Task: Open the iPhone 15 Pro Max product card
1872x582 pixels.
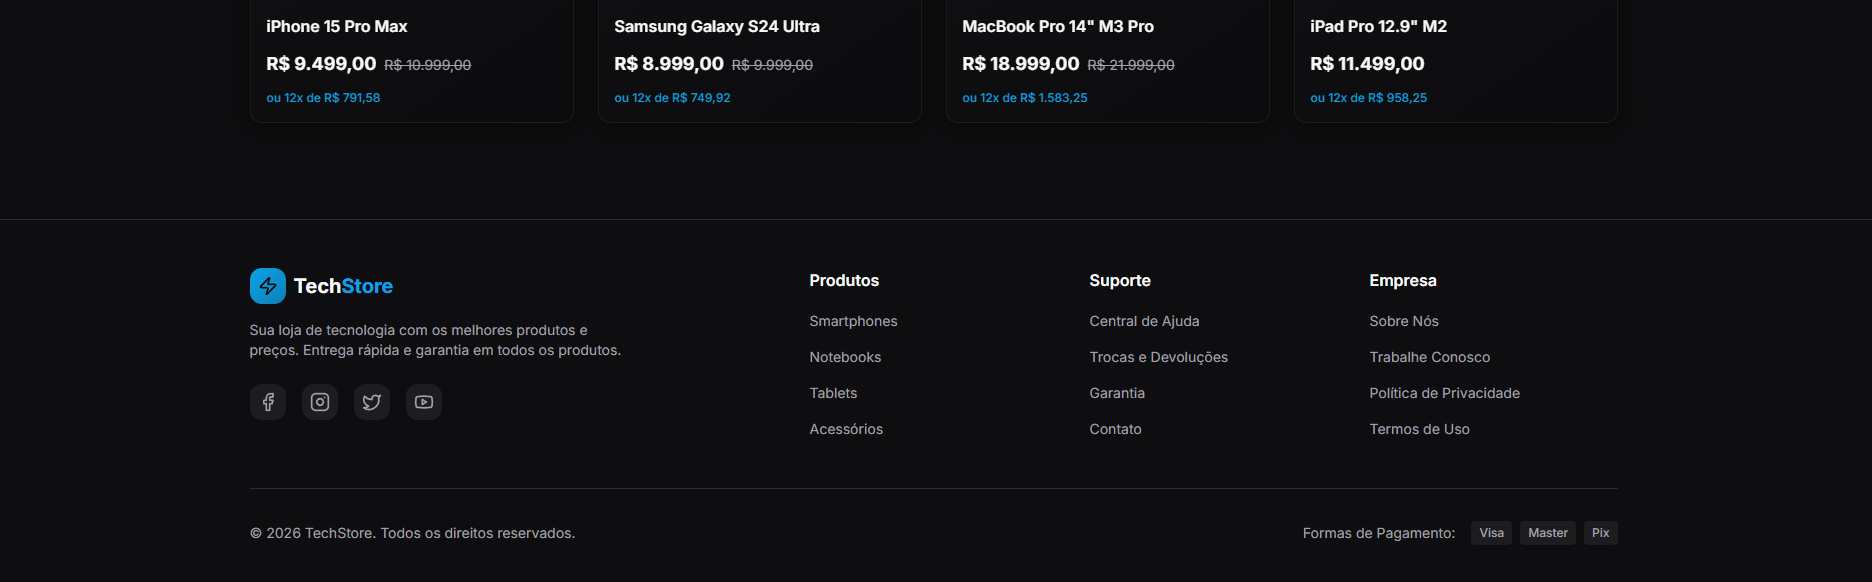Action: (x=411, y=60)
